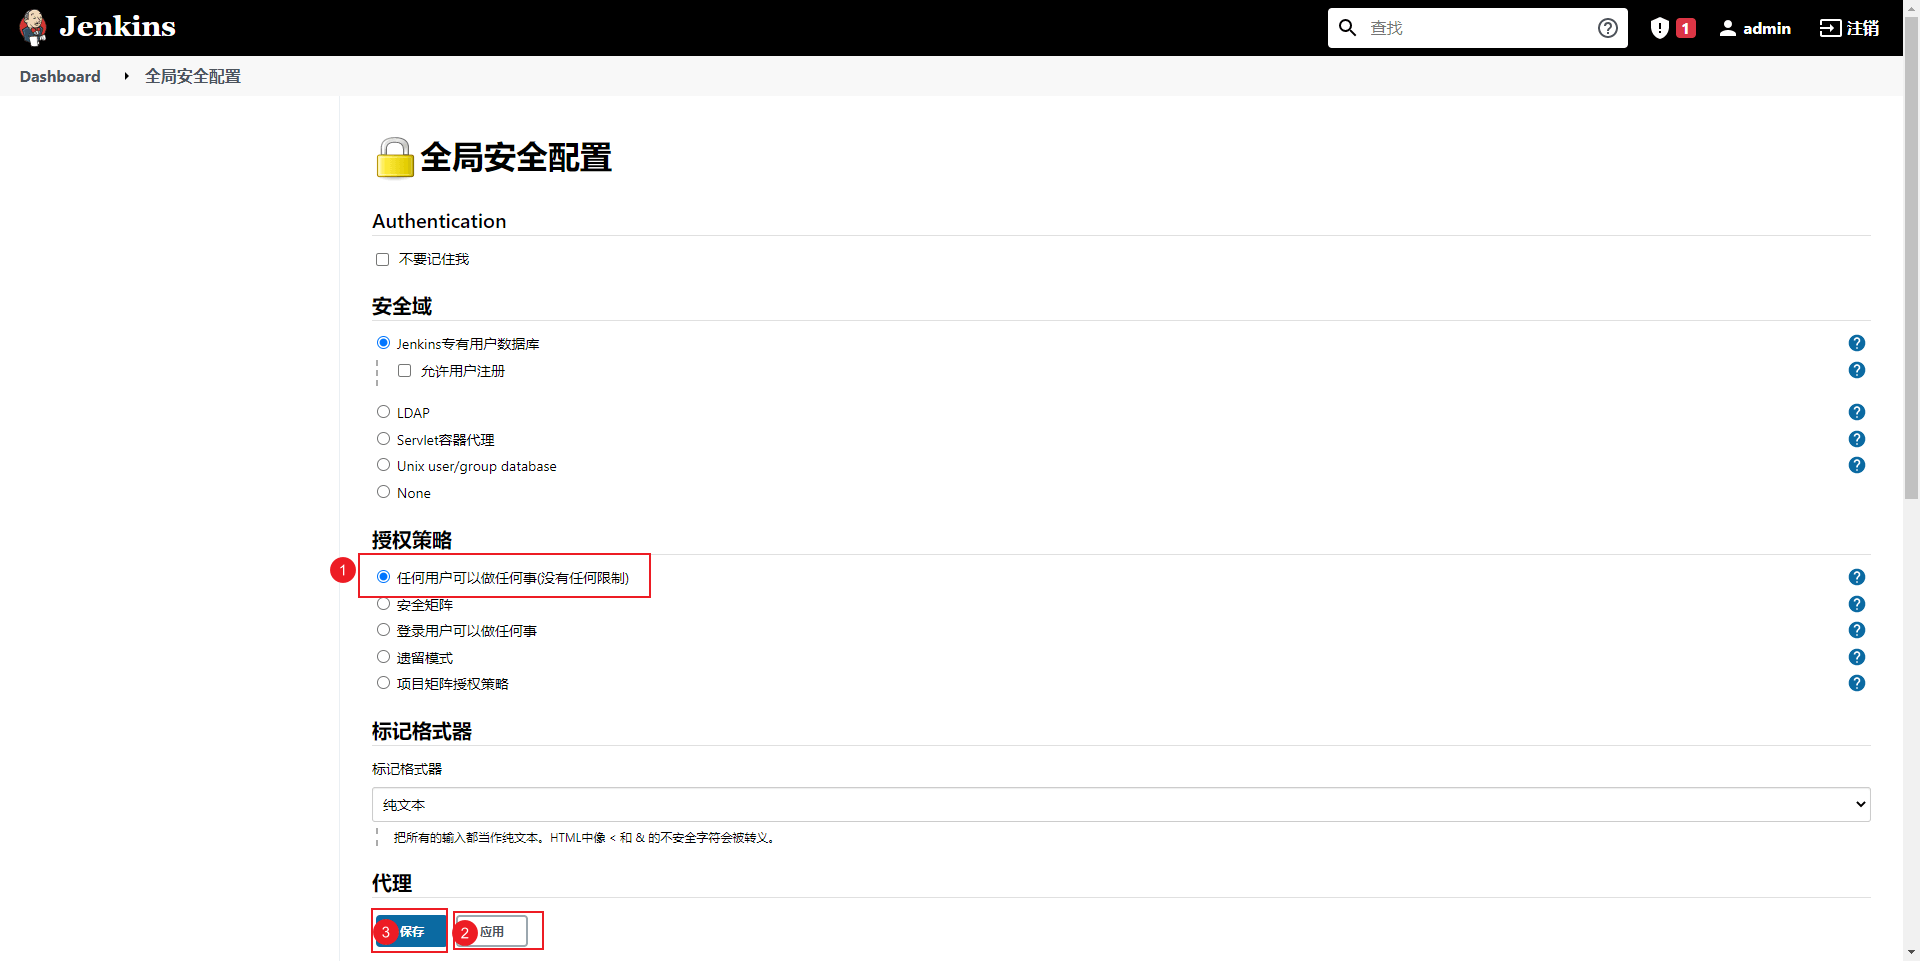Open the search help question icon
The height and width of the screenshot is (961, 1920).
[x=1607, y=28]
